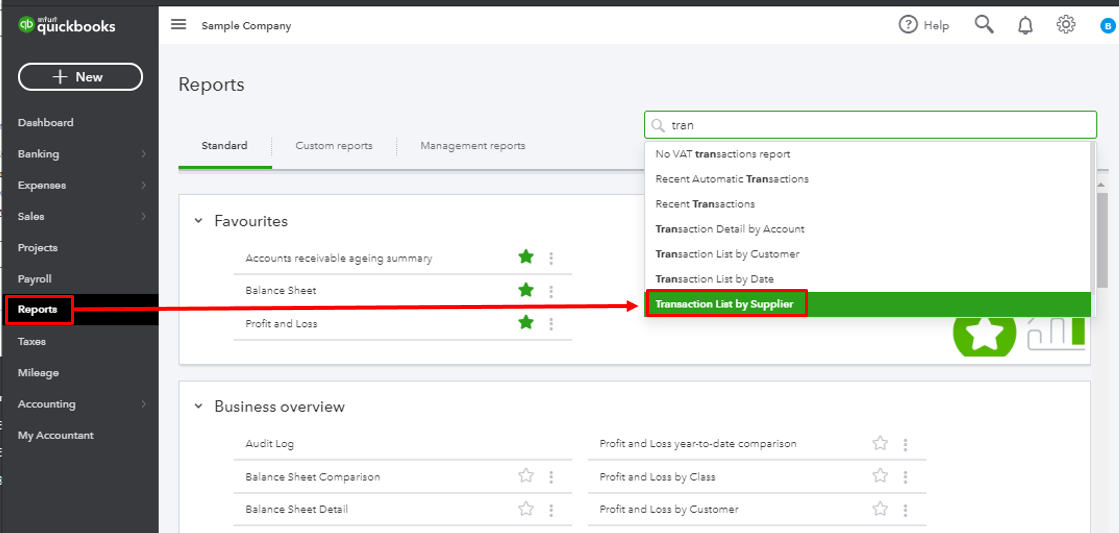Collapse the Favourites section
The width and height of the screenshot is (1119, 533).
(x=198, y=221)
